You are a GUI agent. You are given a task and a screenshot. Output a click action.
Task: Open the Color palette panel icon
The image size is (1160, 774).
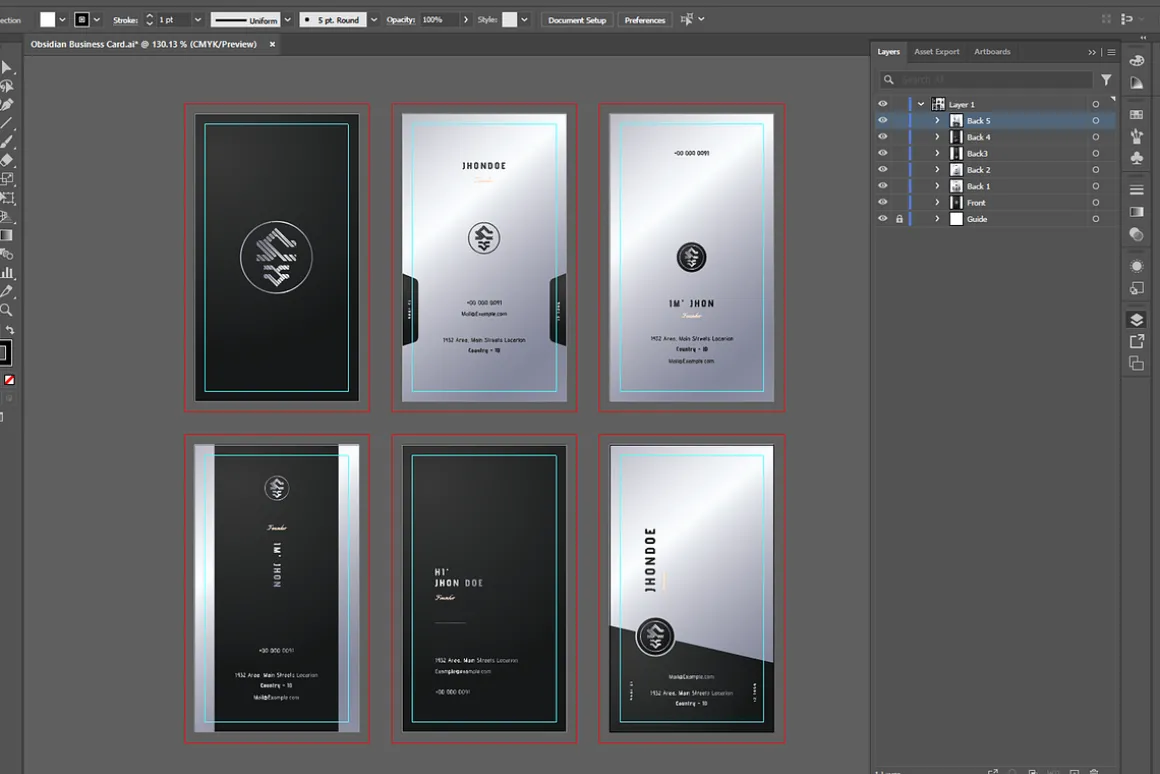(x=1137, y=61)
